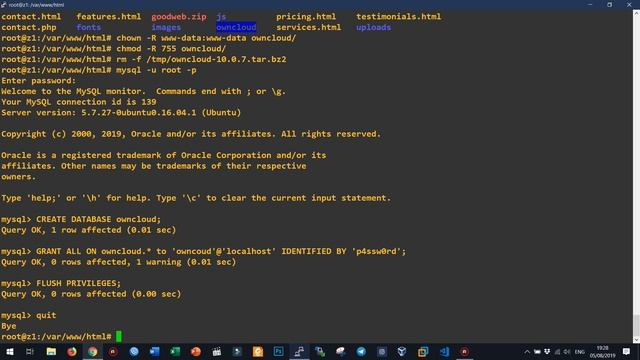Open the orange app next to Photoshop
This screenshot has height=360, width=640.
point(258,351)
